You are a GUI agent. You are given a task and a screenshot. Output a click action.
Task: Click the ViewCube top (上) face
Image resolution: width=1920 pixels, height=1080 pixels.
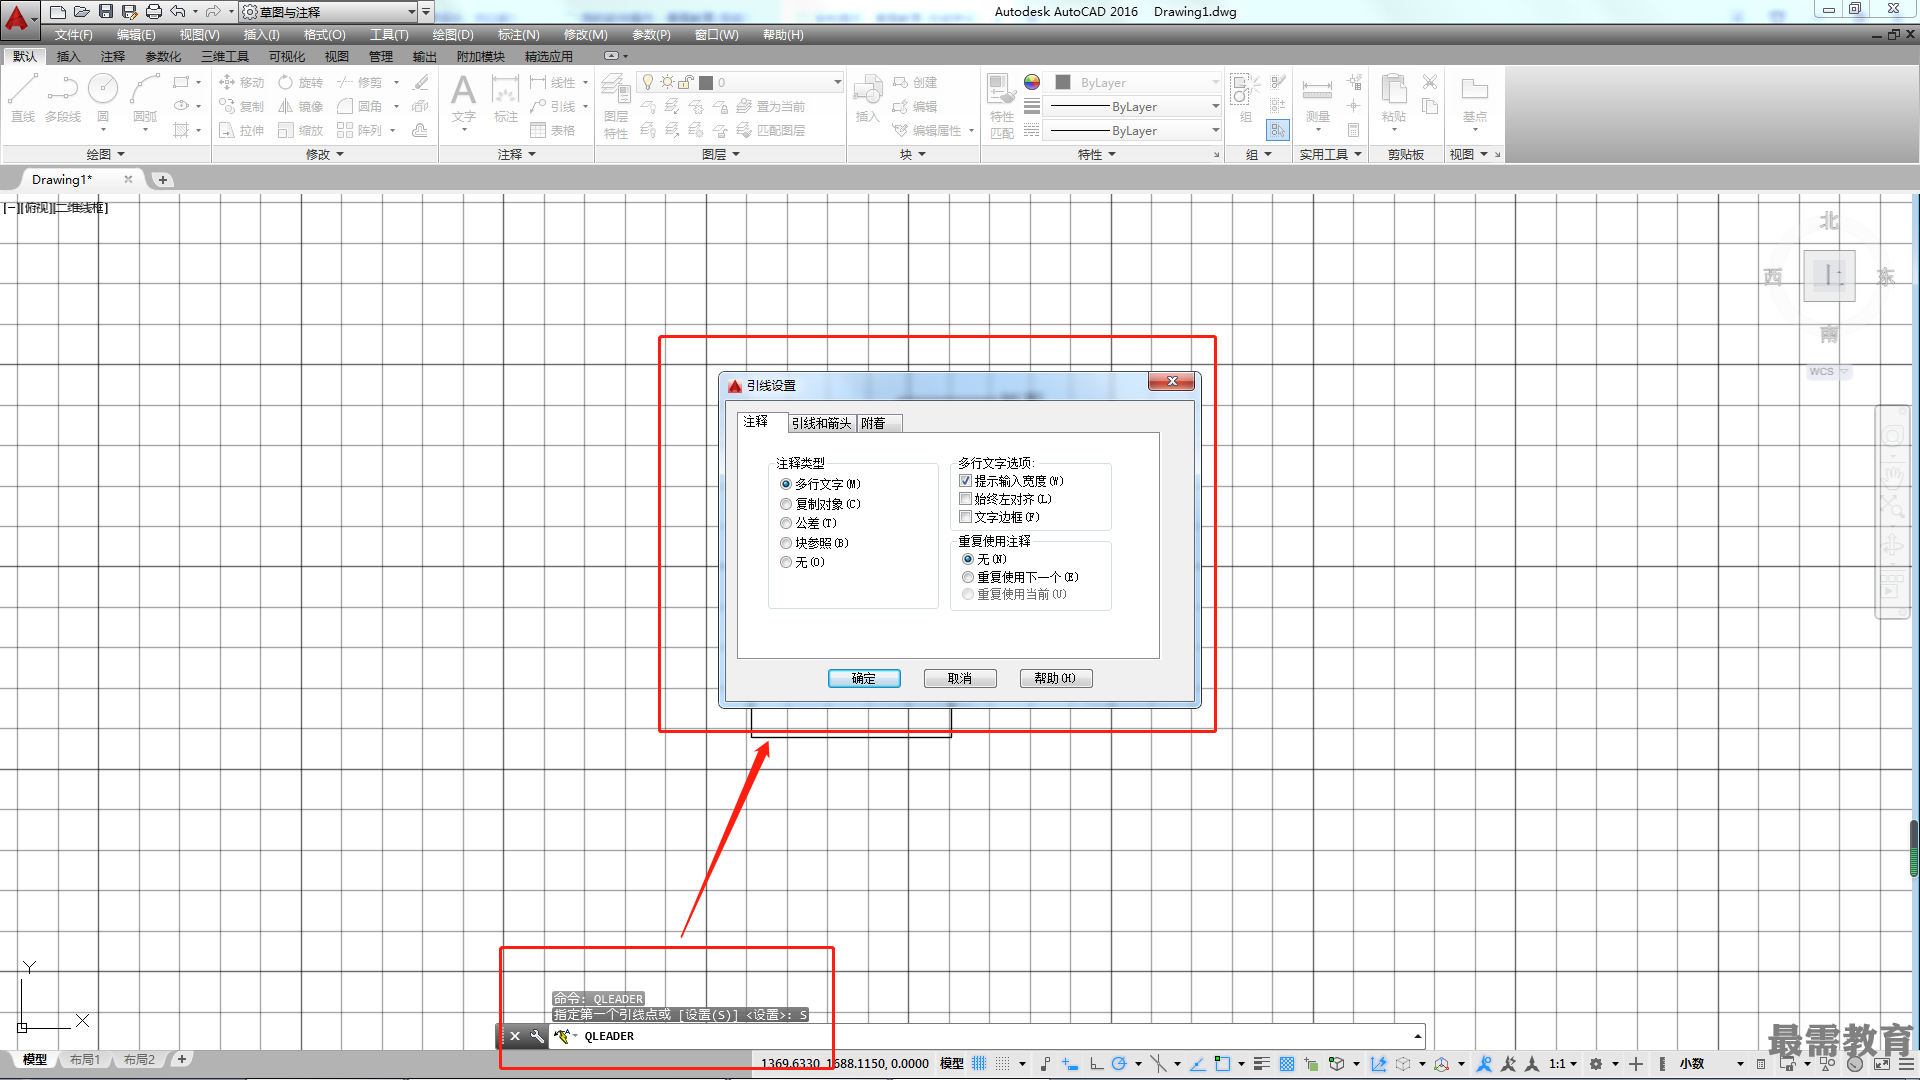1829,275
